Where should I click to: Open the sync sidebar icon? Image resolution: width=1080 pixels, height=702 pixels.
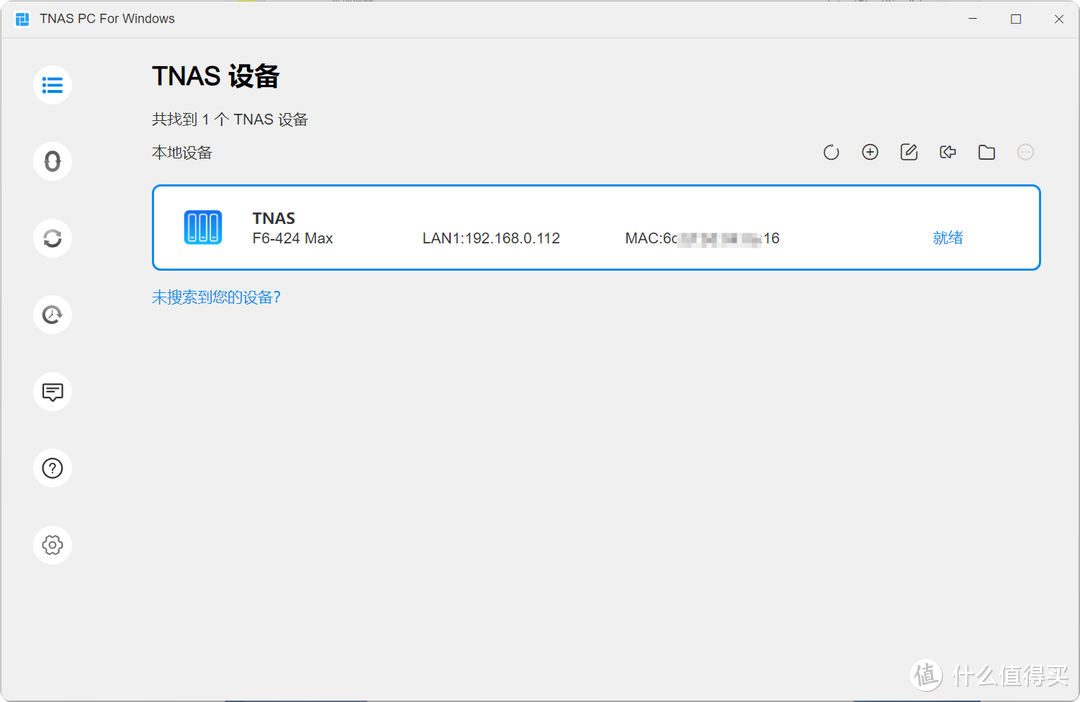click(x=52, y=238)
